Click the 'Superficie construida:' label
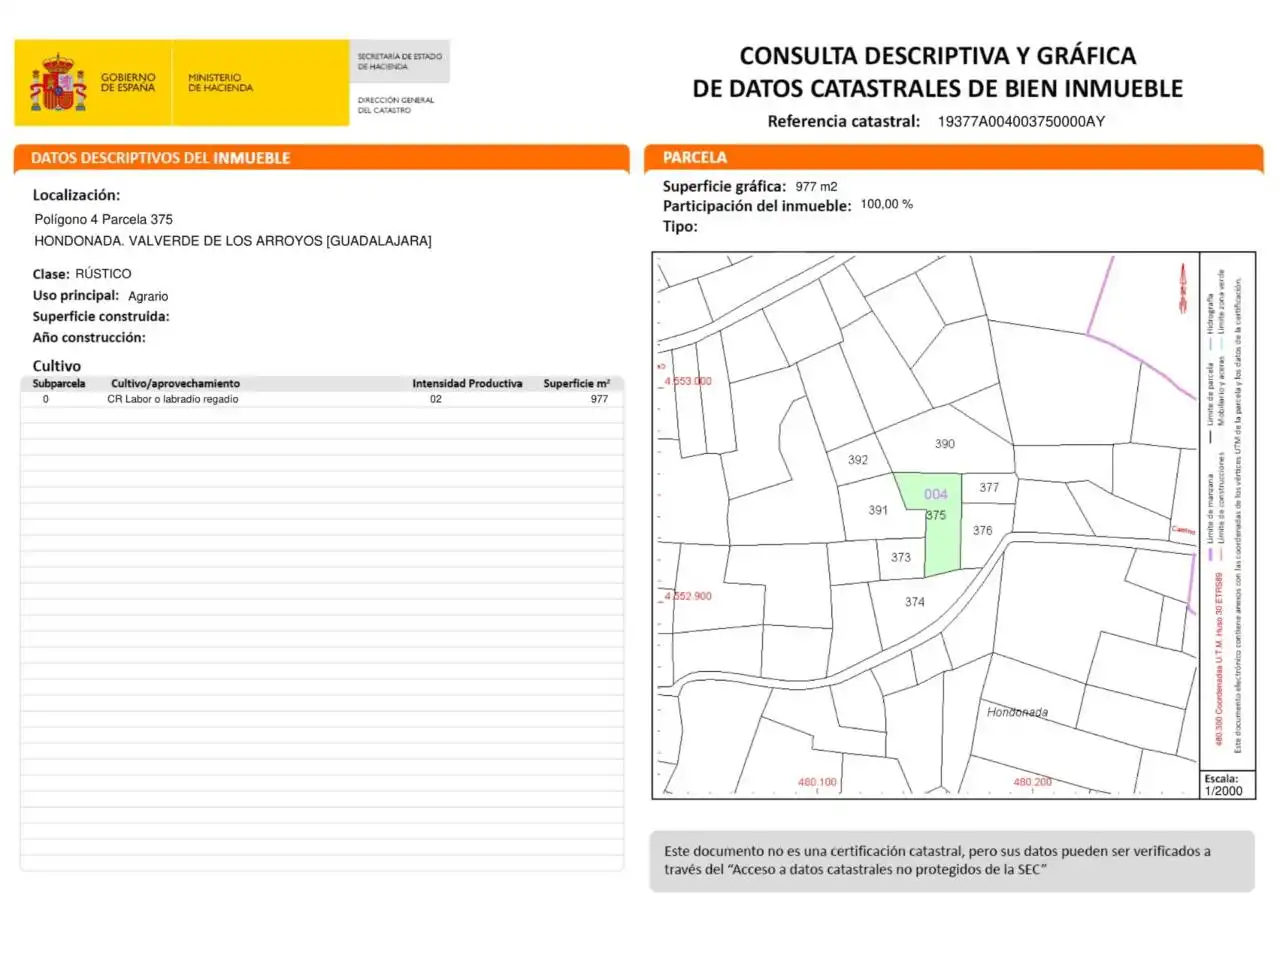The height and width of the screenshot is (960, 1280). 101,317
